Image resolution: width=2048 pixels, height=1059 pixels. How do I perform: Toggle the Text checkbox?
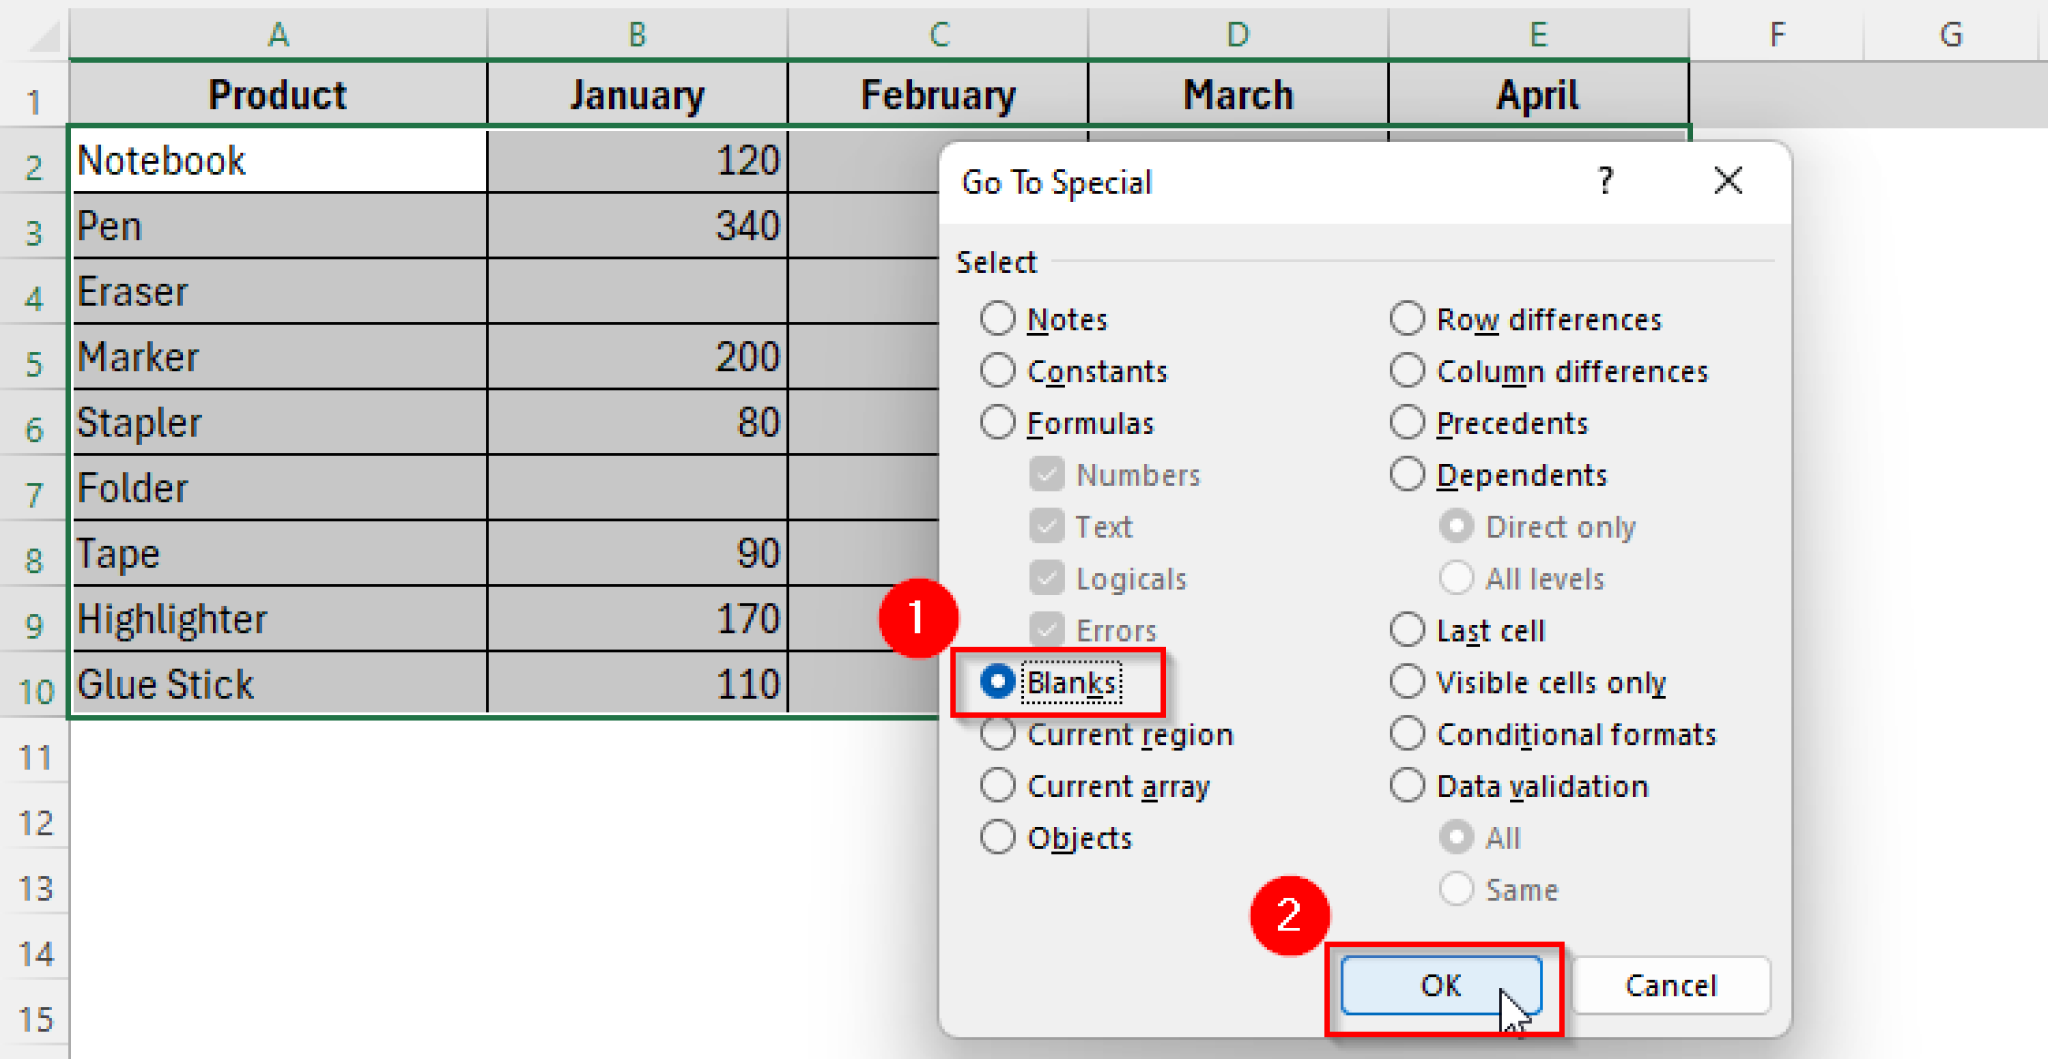[x=1046, y=526]
